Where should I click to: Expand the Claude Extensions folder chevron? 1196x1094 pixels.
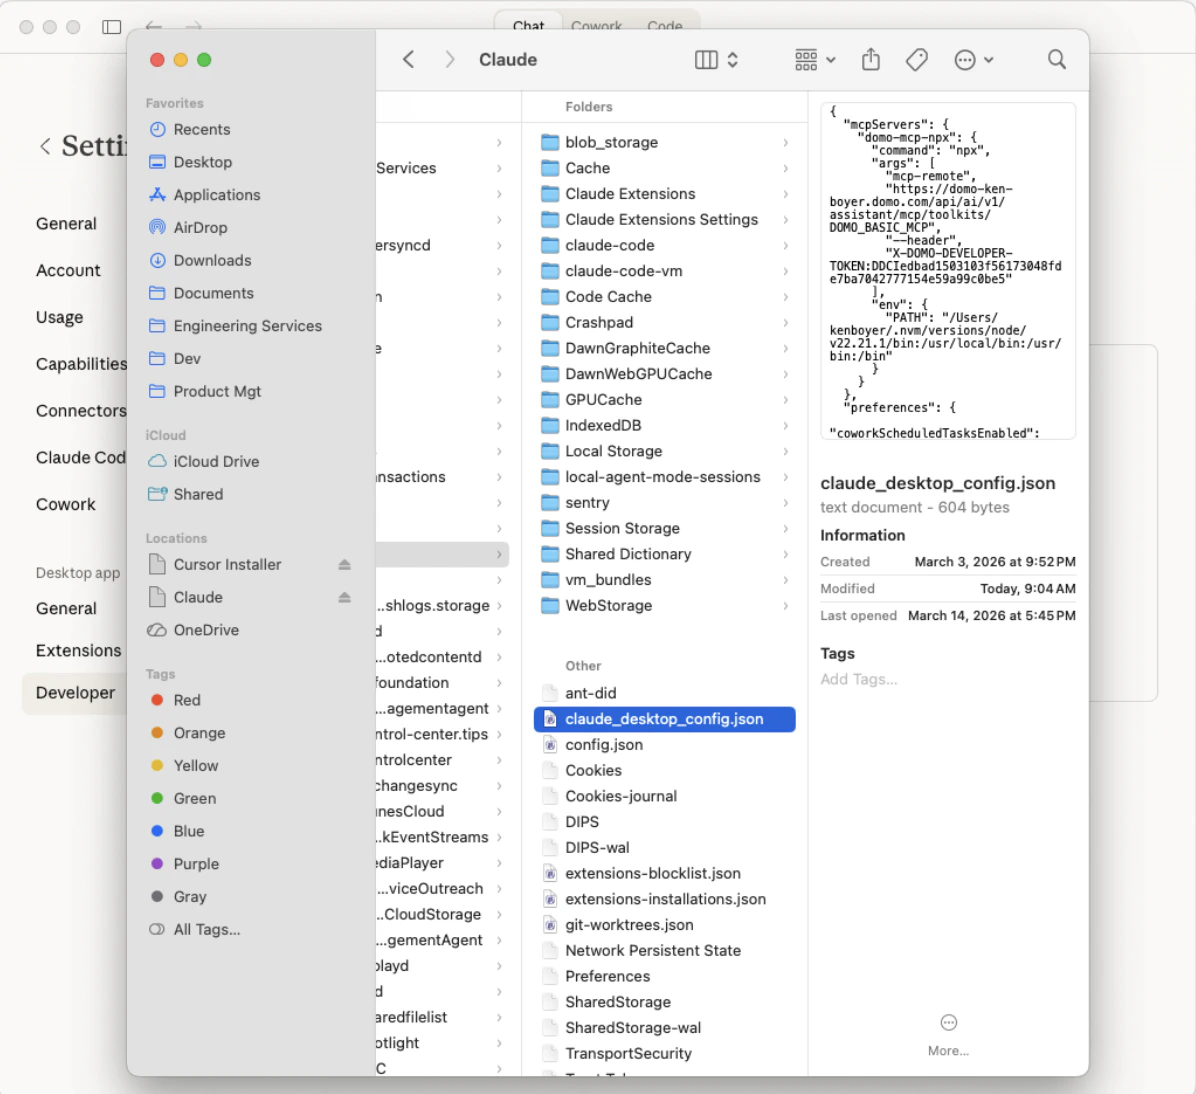[785, 195]
